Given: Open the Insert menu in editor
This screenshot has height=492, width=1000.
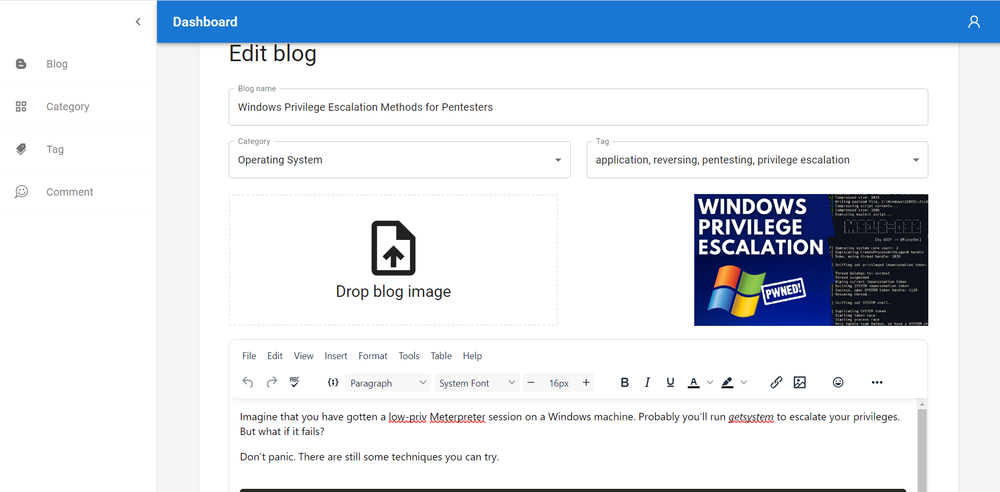Looking at the screenshot, I should [x=336, y=356].
